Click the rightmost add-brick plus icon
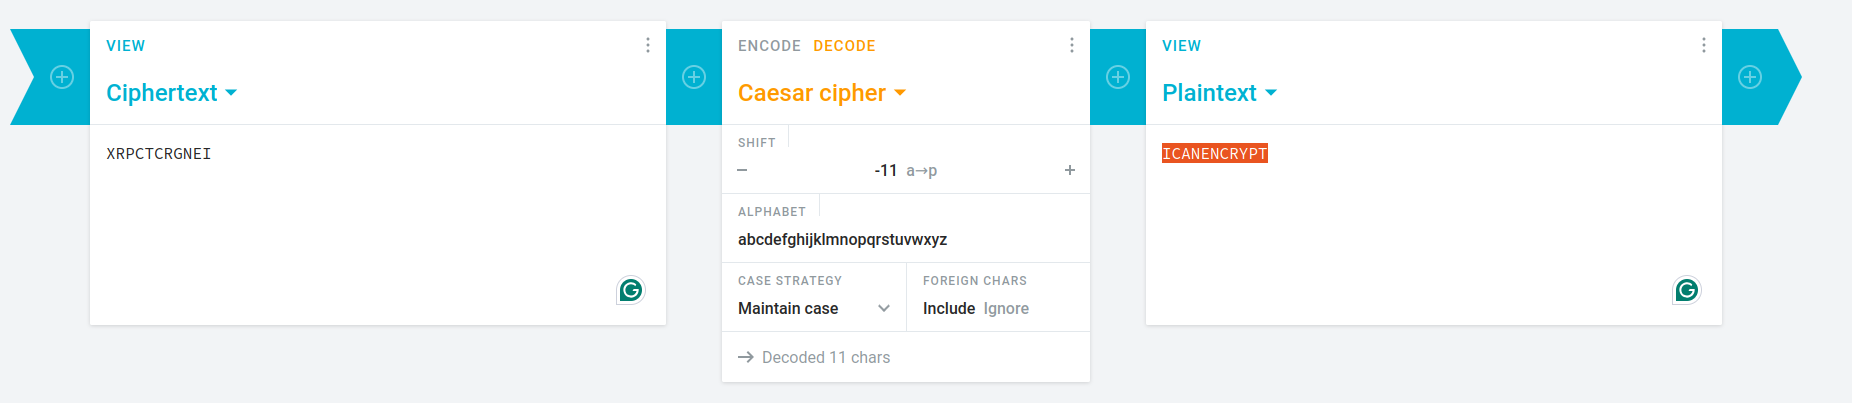 pyautogui.click(x=1750, y=77)
